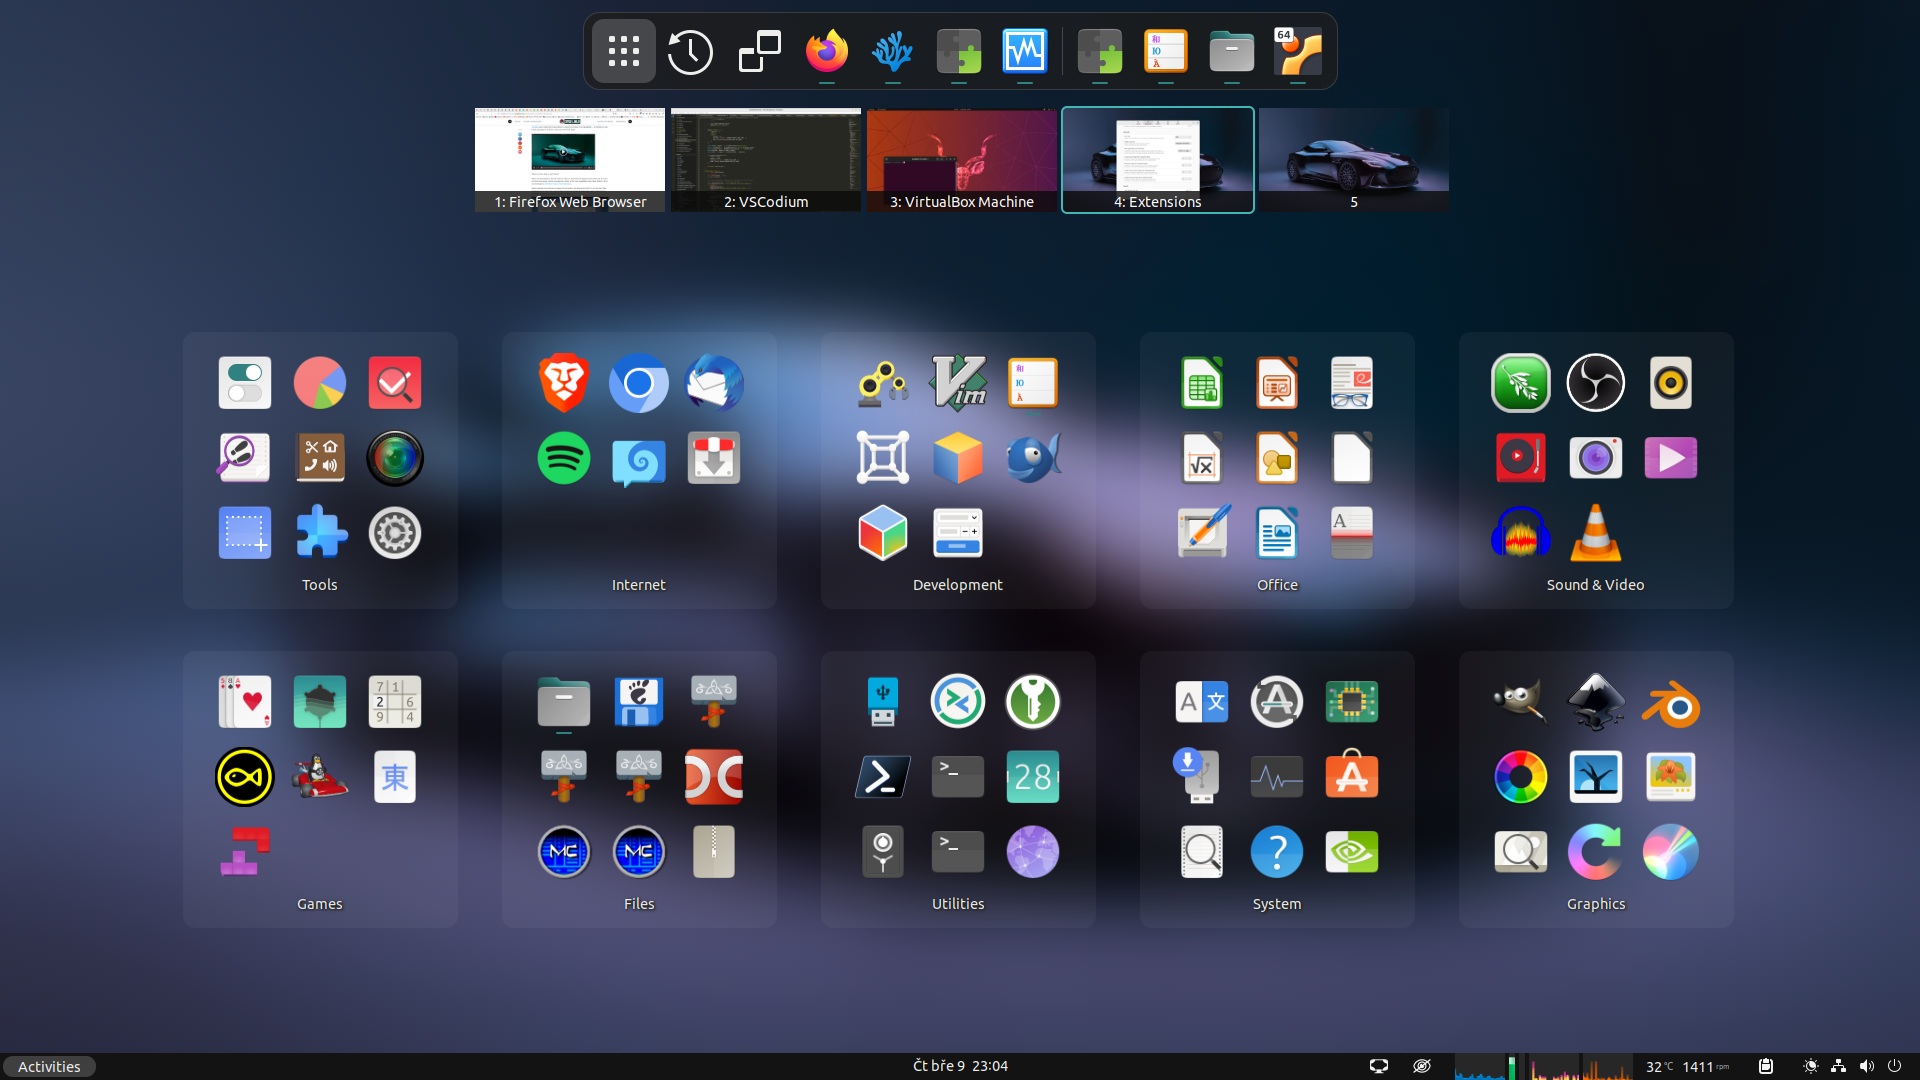This screenshot has height=1080, width=1920.
Task: Expand the System app folder
Action: pyautogui.click(x=1276, y=904)
